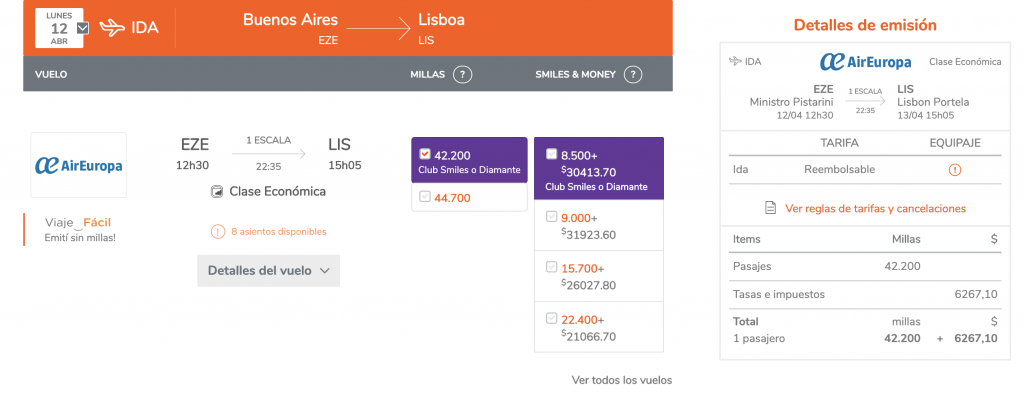Uncheck the 42.200 miles Club Smiles option
This screenshot has width=1024, height=399.
click(x=424, y=154)
